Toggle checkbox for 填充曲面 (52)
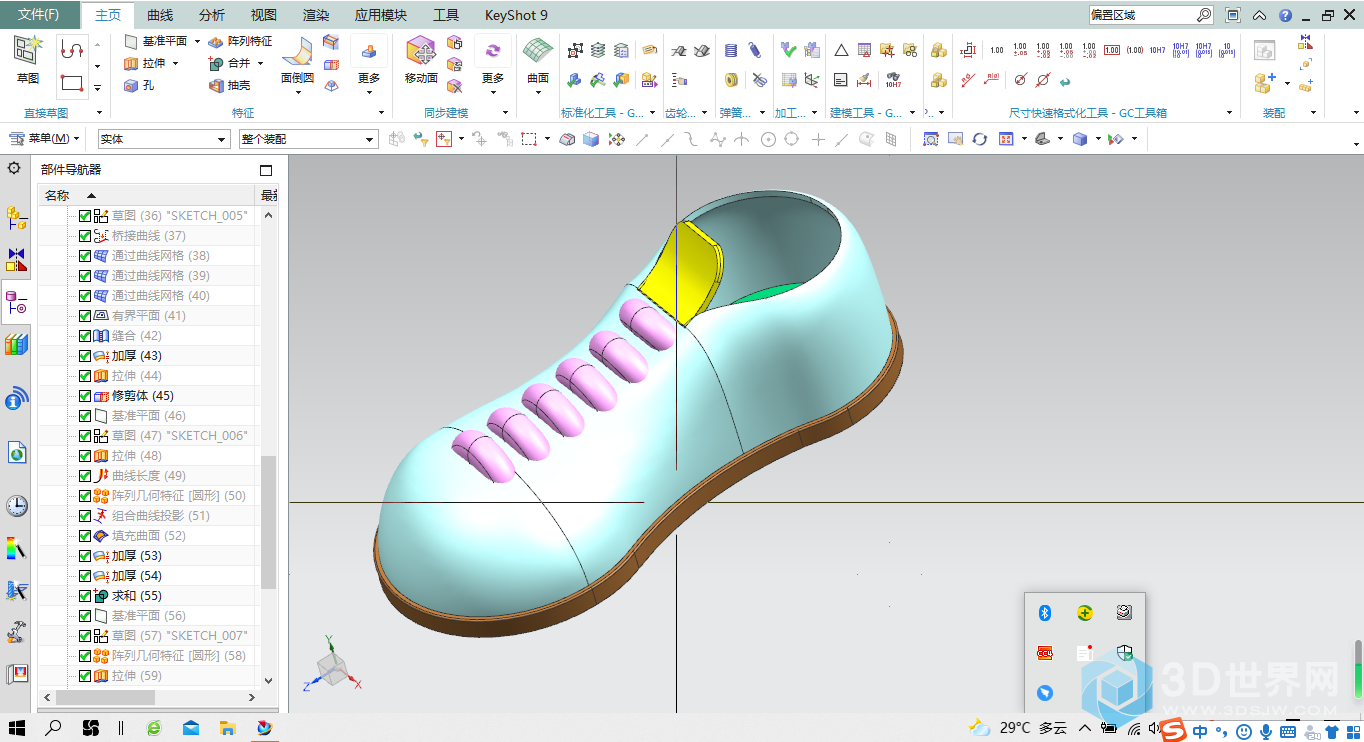 click(85, 536)
